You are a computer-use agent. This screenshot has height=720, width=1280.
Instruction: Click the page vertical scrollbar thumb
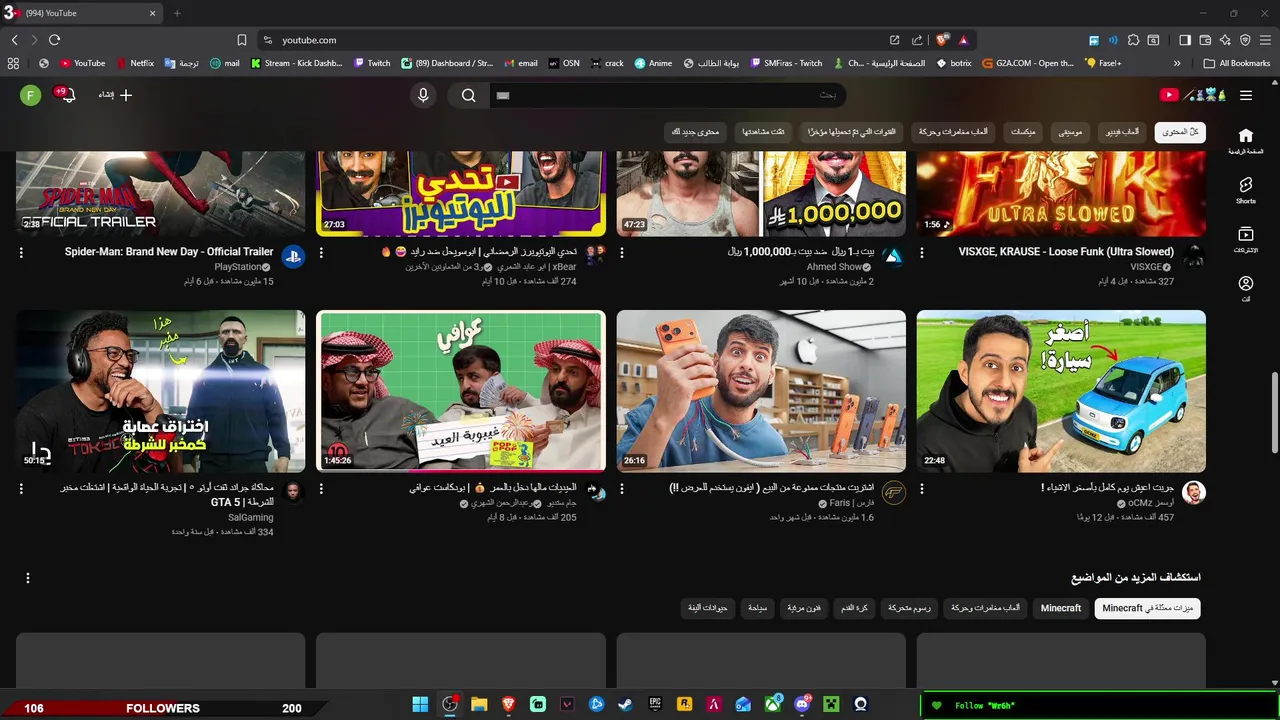(x=1273, y=413)
